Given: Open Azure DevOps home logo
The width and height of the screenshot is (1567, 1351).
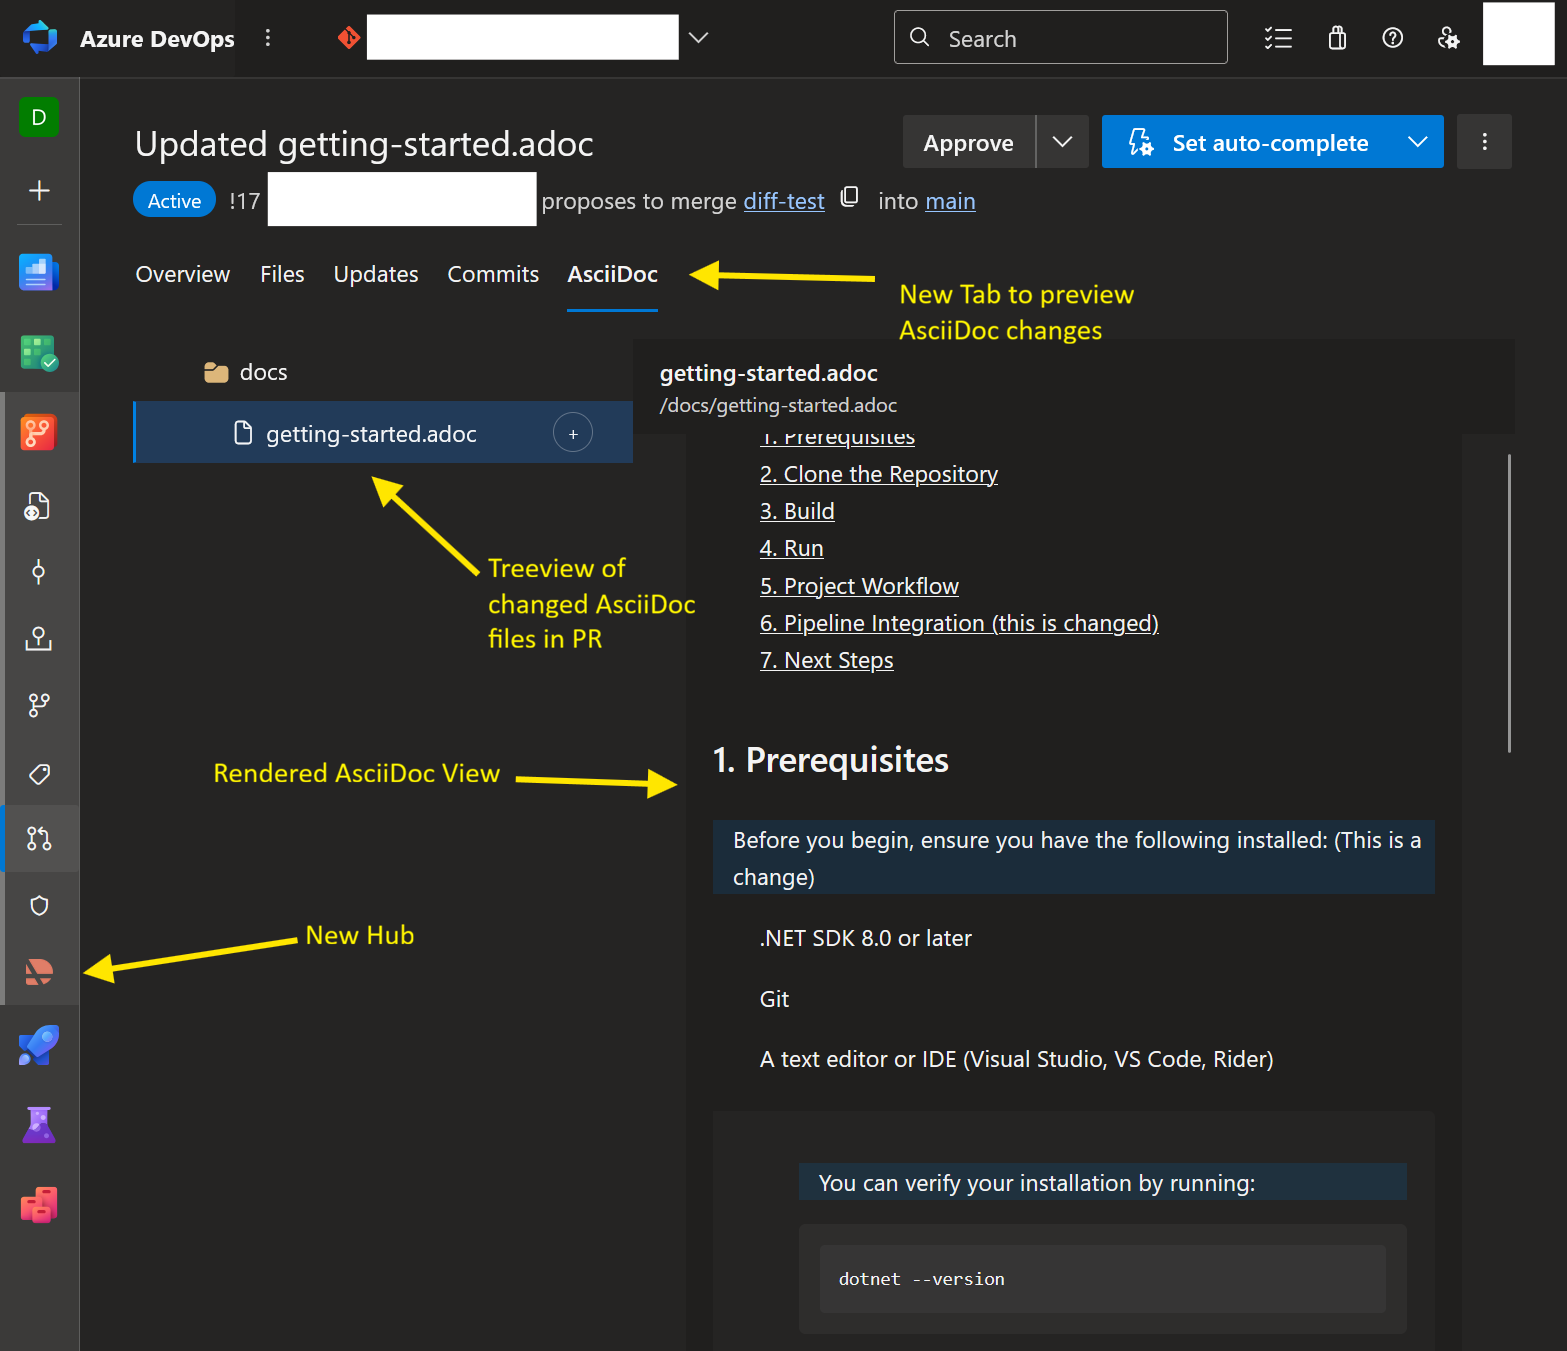Looking at the screenshot, I should click(x=40, y=38).
